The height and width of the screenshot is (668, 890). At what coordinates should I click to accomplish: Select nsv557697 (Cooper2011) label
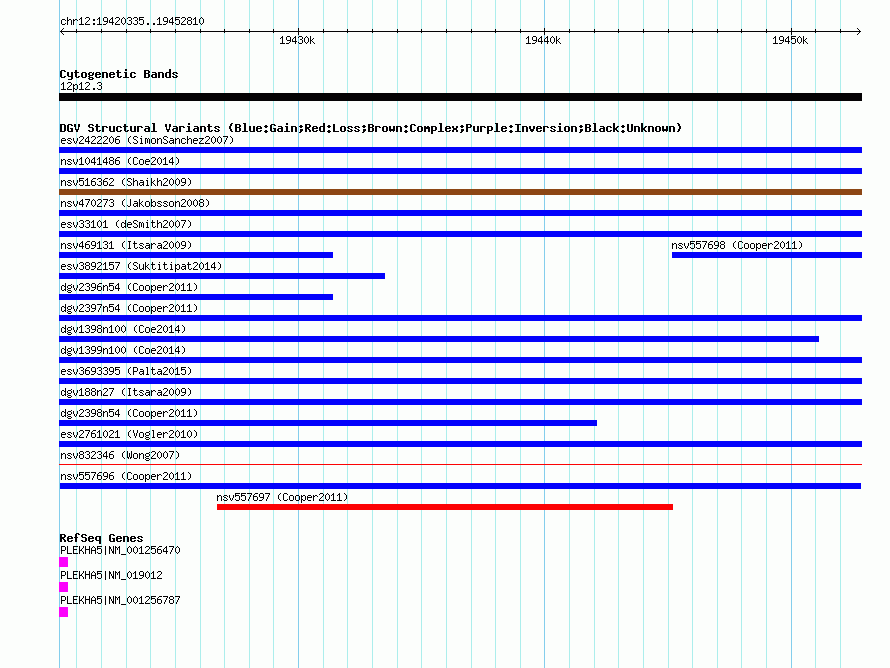(282, 497)
